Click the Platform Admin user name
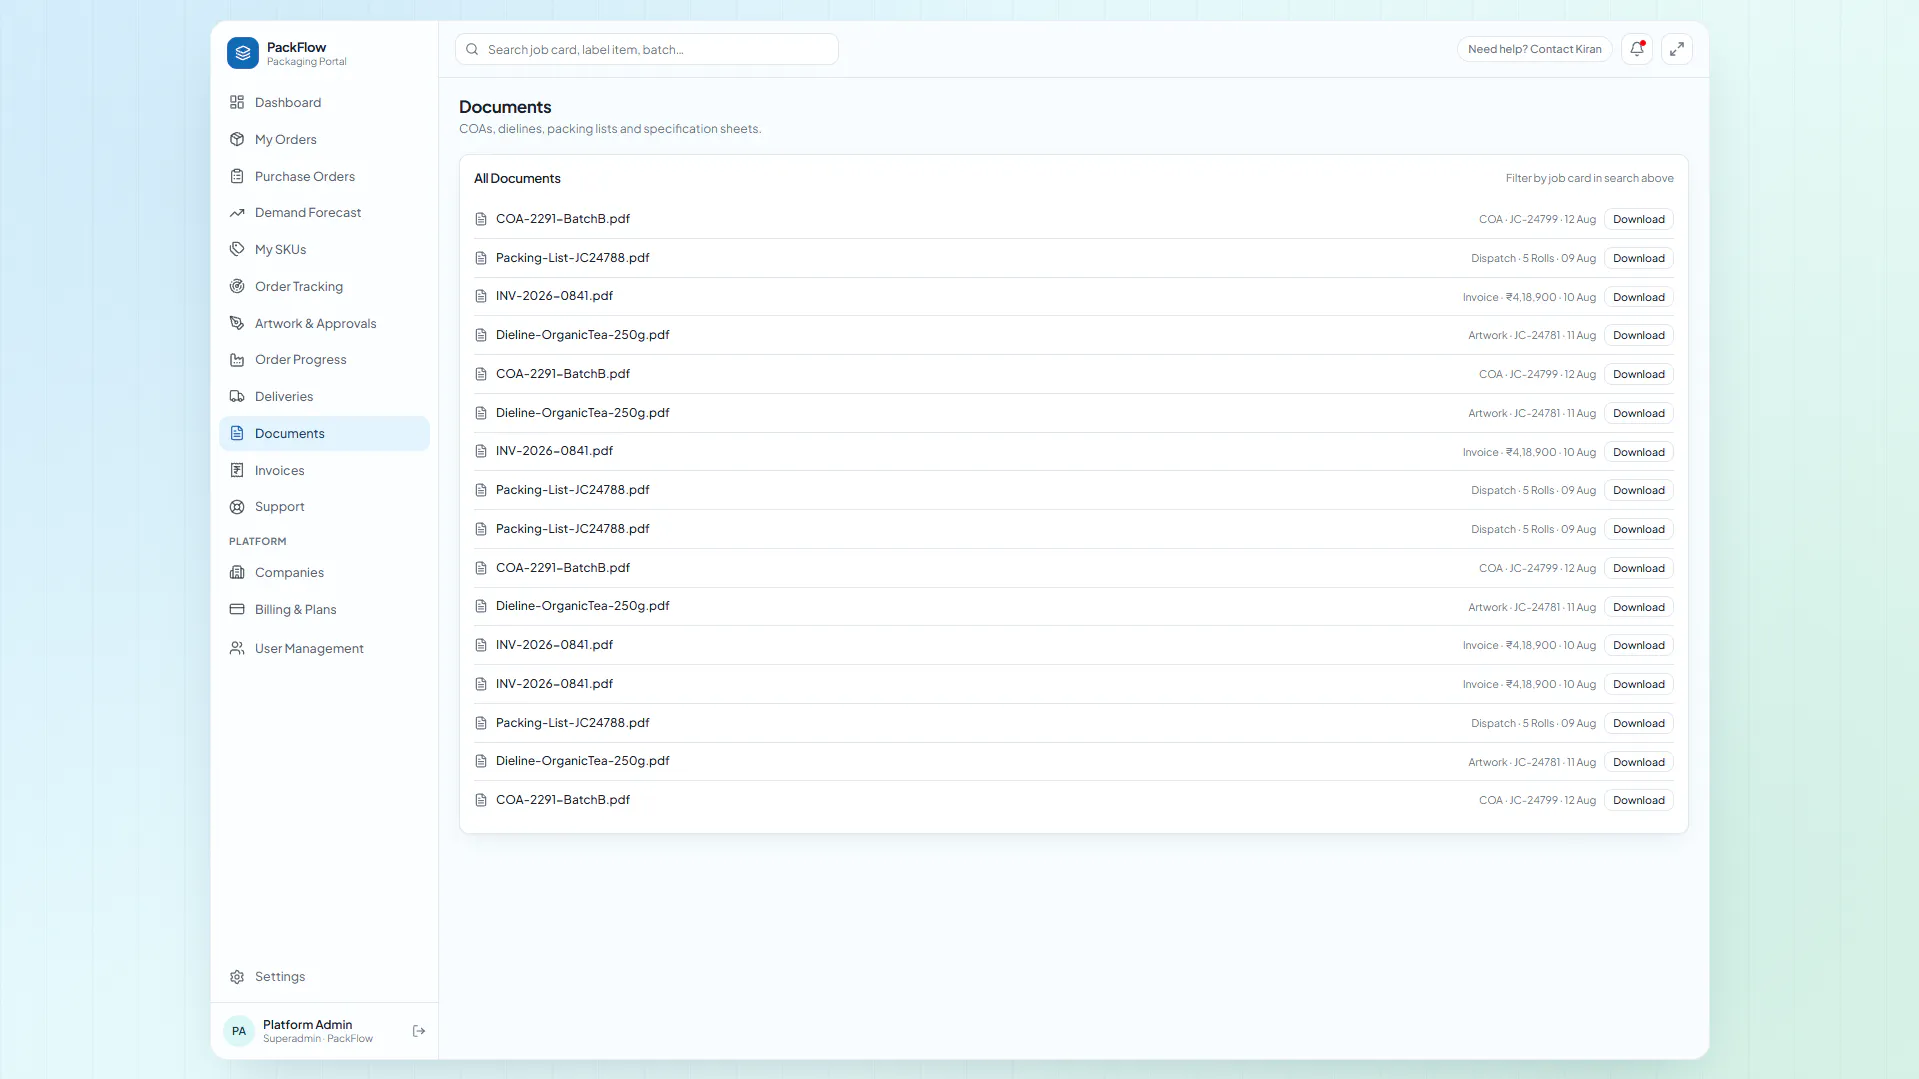This screenshot has width=1919, height=1079. (307, 1024)
